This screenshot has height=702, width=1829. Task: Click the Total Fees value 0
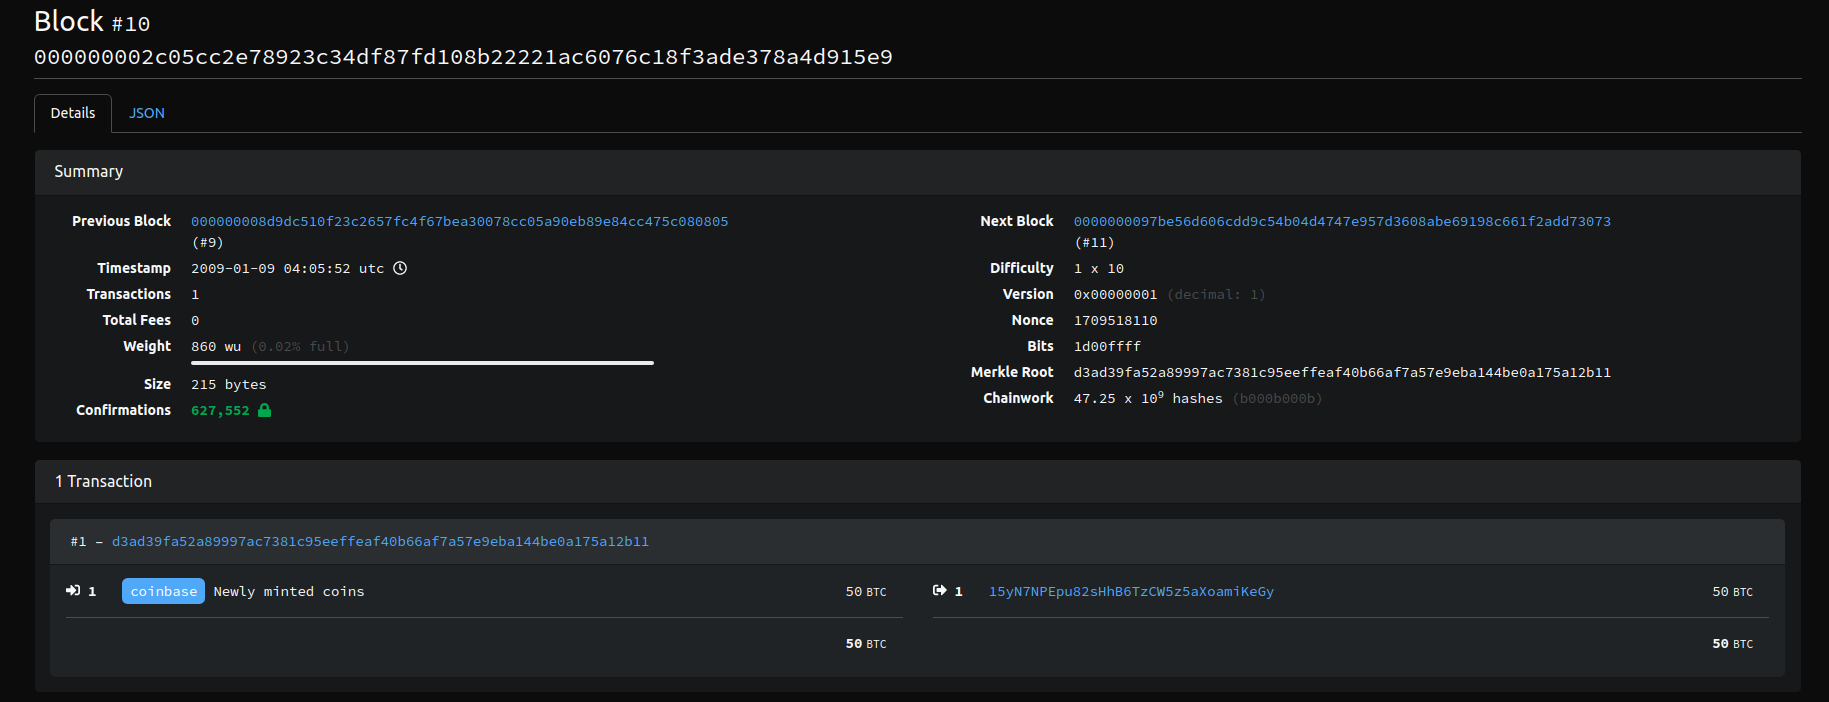195,321
